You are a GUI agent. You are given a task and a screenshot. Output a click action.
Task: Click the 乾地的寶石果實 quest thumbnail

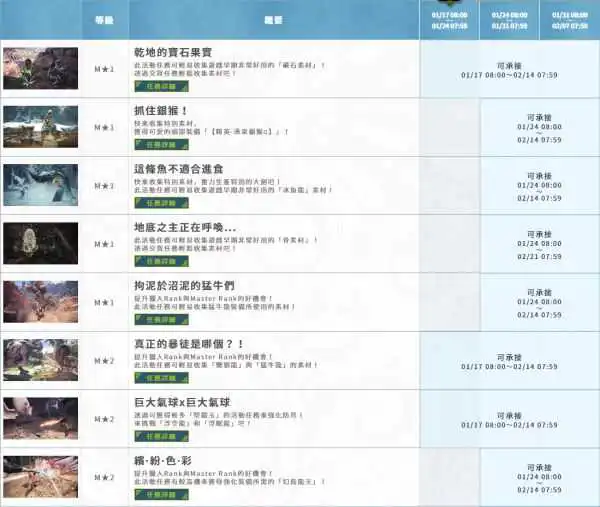pyautogui.click(x=40, y=68)
